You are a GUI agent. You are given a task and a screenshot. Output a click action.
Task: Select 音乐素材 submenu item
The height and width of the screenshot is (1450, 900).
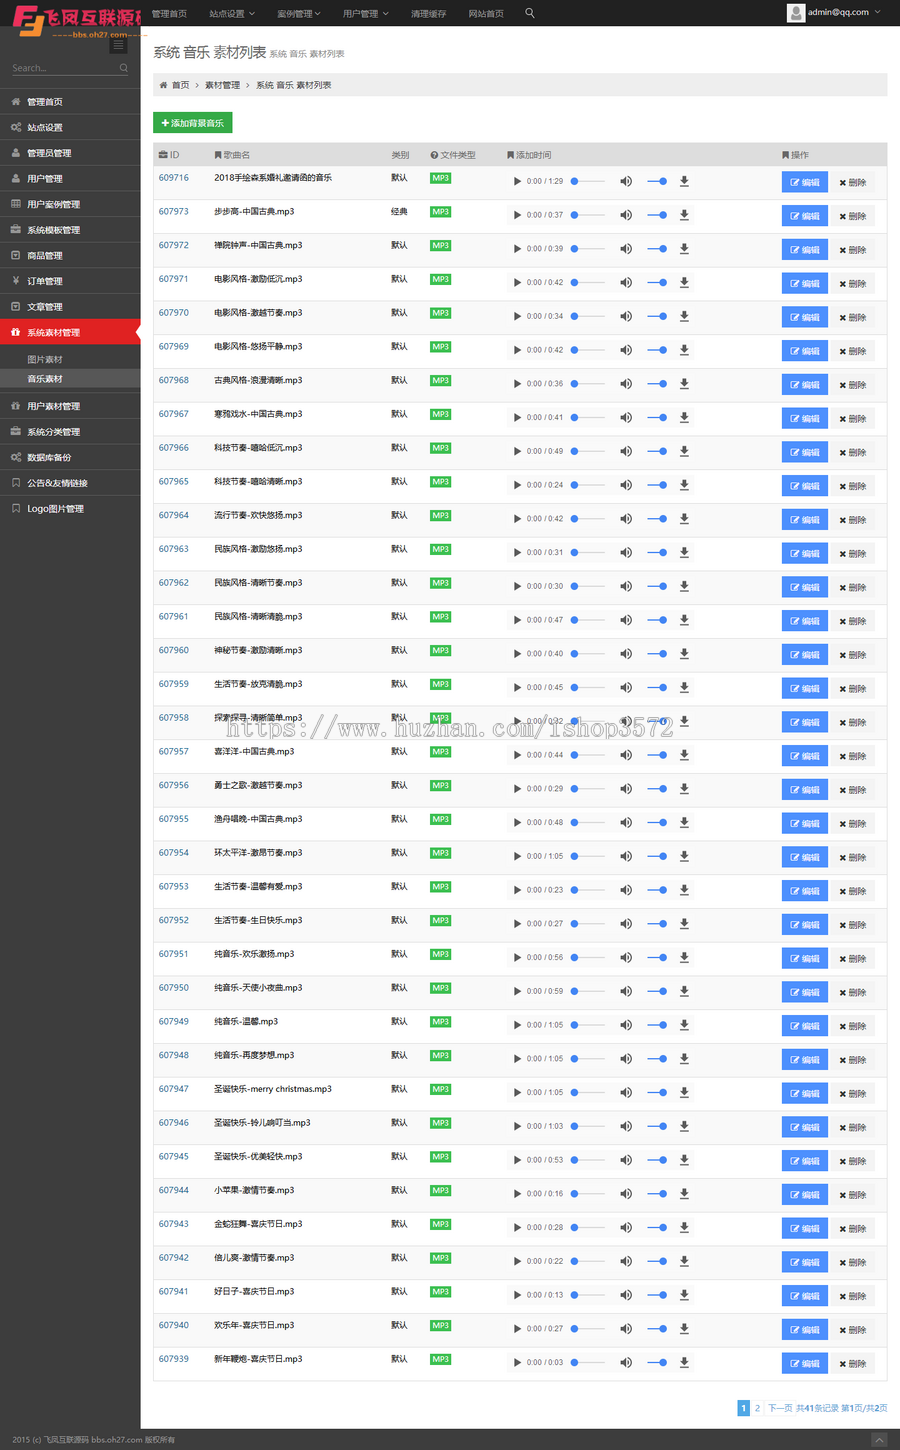point(70,379)
